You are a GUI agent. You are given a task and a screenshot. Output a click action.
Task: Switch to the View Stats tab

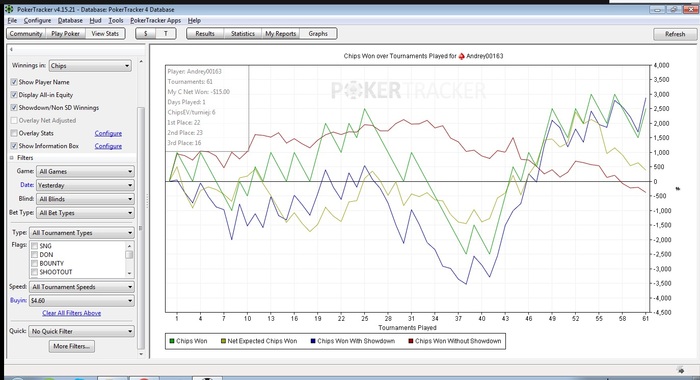(105, 33)
